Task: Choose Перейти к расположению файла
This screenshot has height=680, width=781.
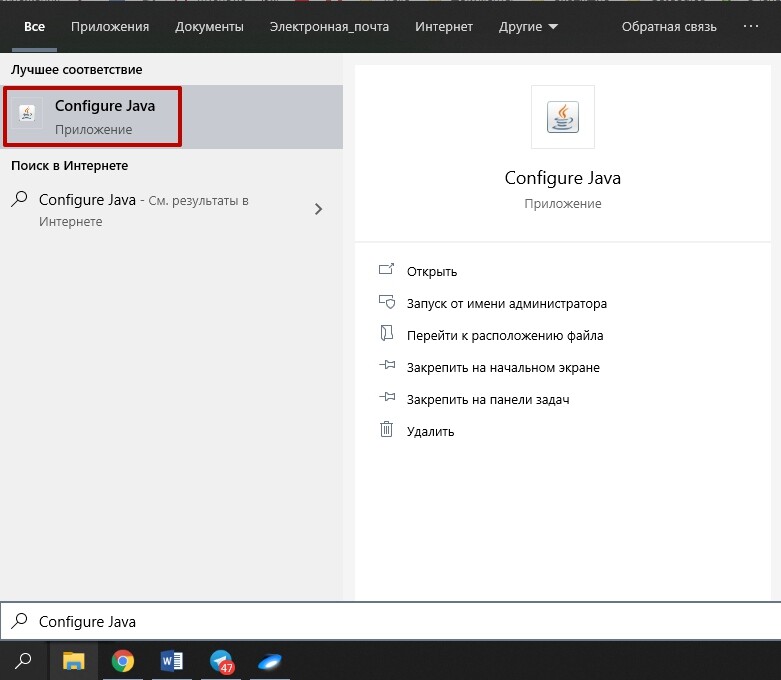Action: [505, 335]
